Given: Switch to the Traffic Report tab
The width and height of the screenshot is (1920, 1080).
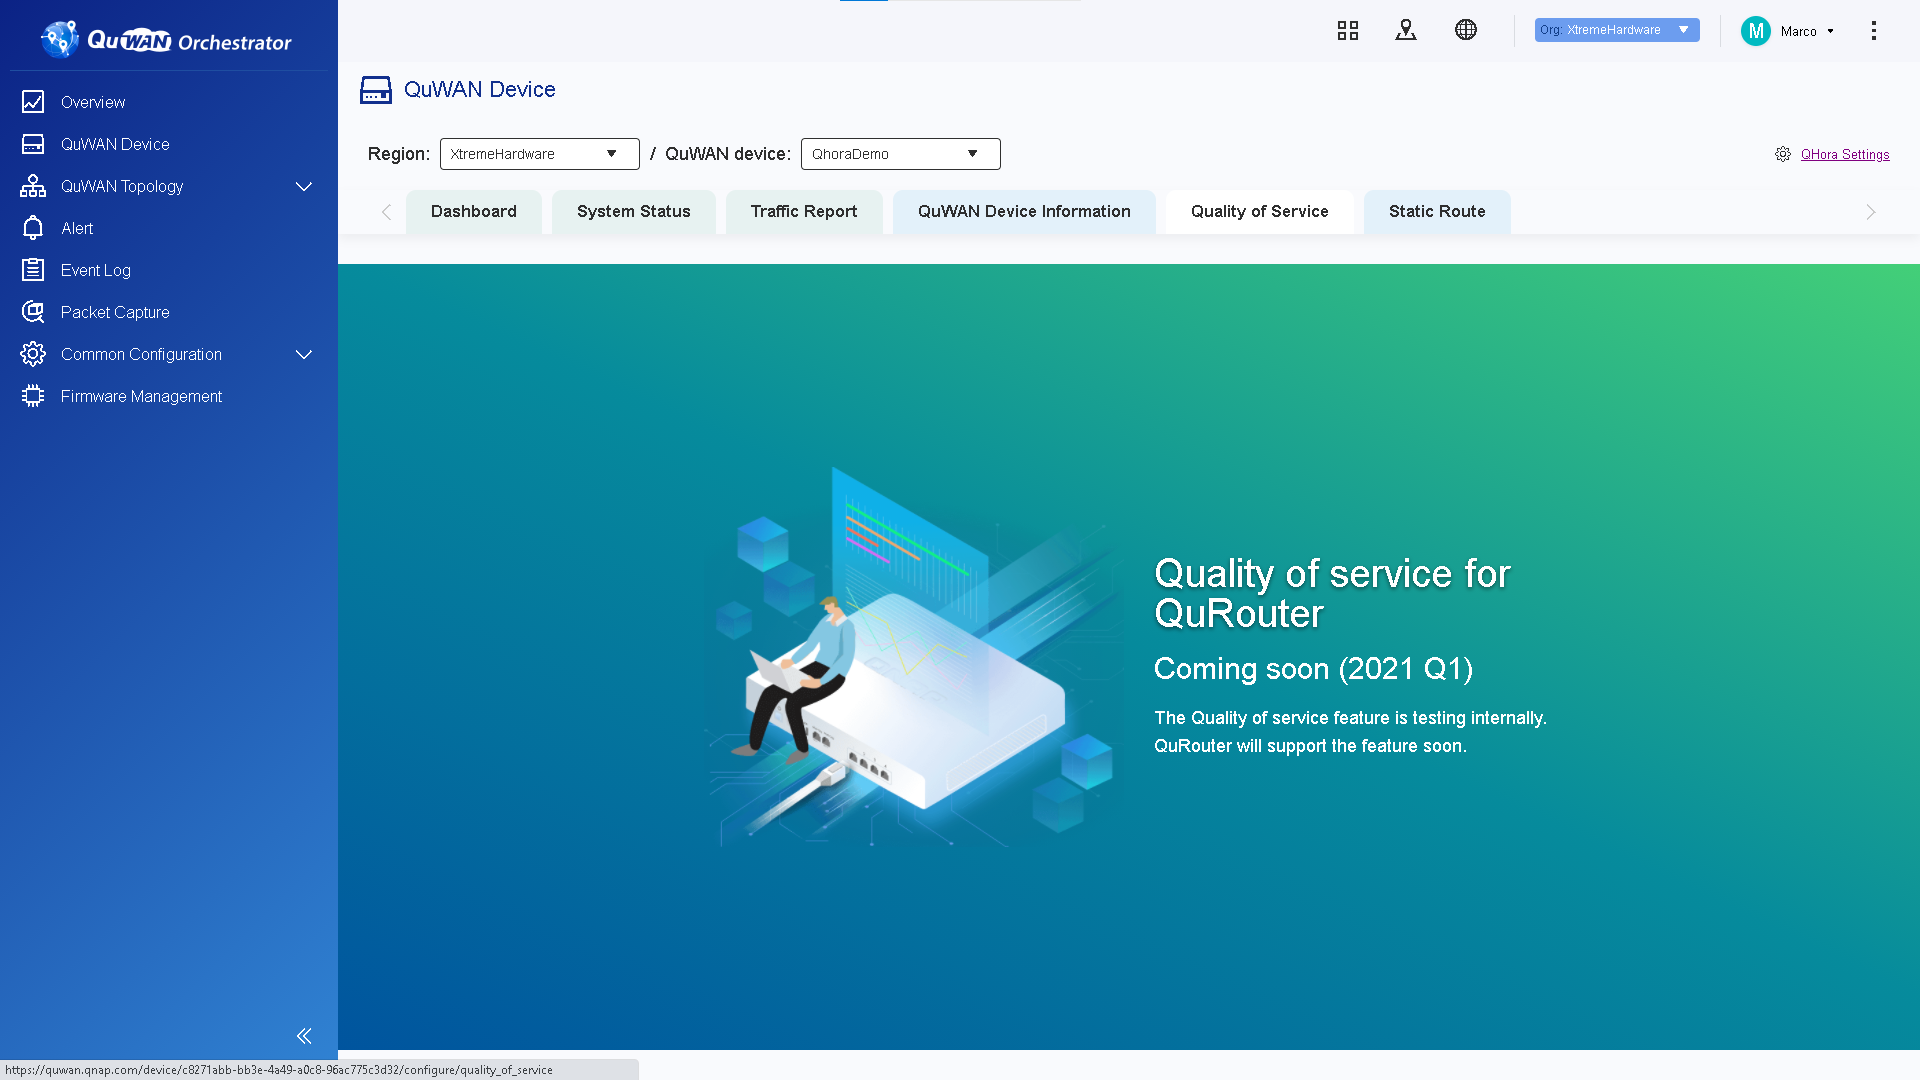Looking at the screenshot, I should 803,211.
